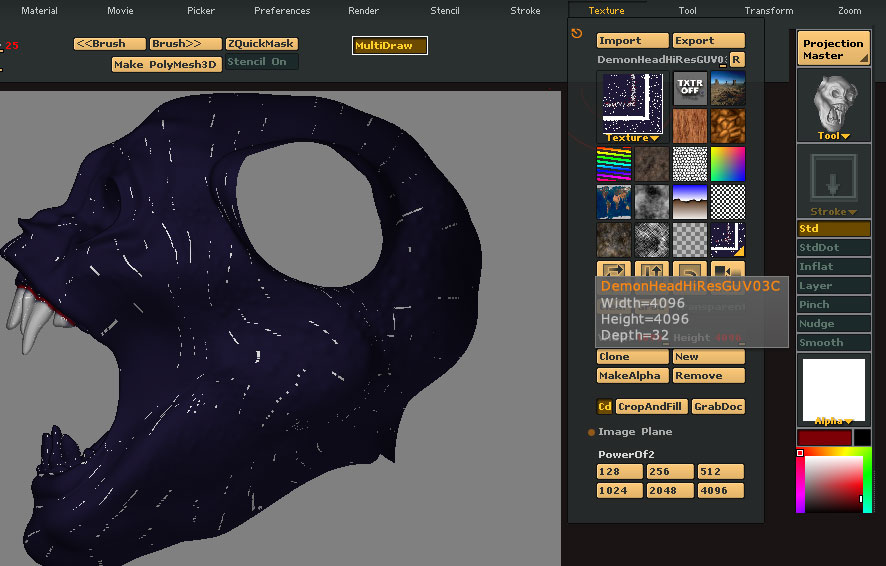886x566 pixels.
Task: Open the Render menu
Action: click(363, 11)
